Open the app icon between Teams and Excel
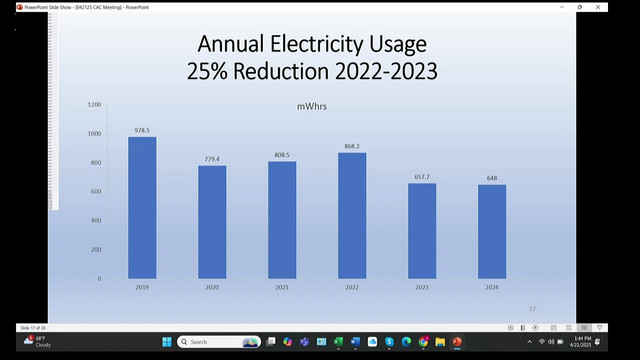This screenshot has width=640, height=360. [x=321, y=342]
